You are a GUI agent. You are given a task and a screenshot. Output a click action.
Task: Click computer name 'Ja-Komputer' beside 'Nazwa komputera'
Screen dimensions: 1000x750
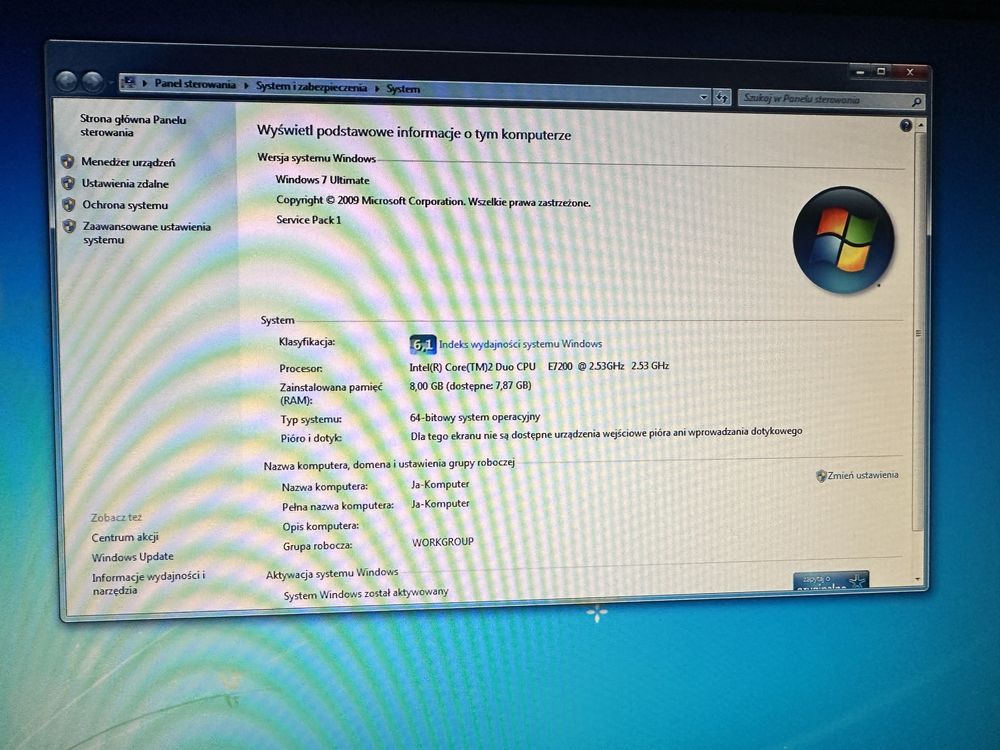440,484
